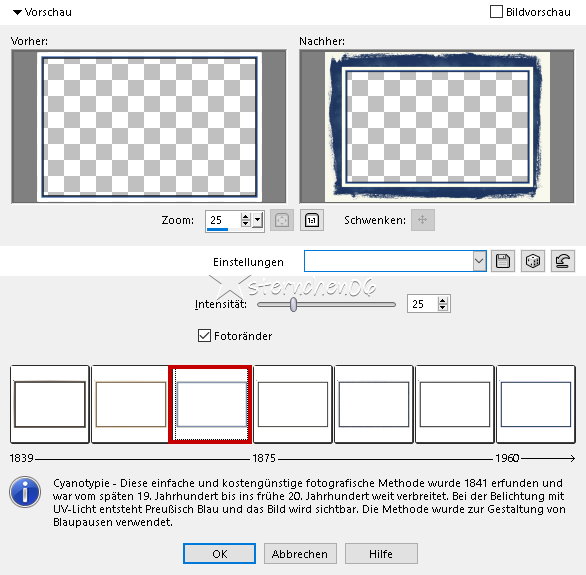Image resolution: width=586 pixels, height=575 pixels.
Task: Click the randomize parameters dice icon
Action: pyautogui.click(x=533, y=261)
